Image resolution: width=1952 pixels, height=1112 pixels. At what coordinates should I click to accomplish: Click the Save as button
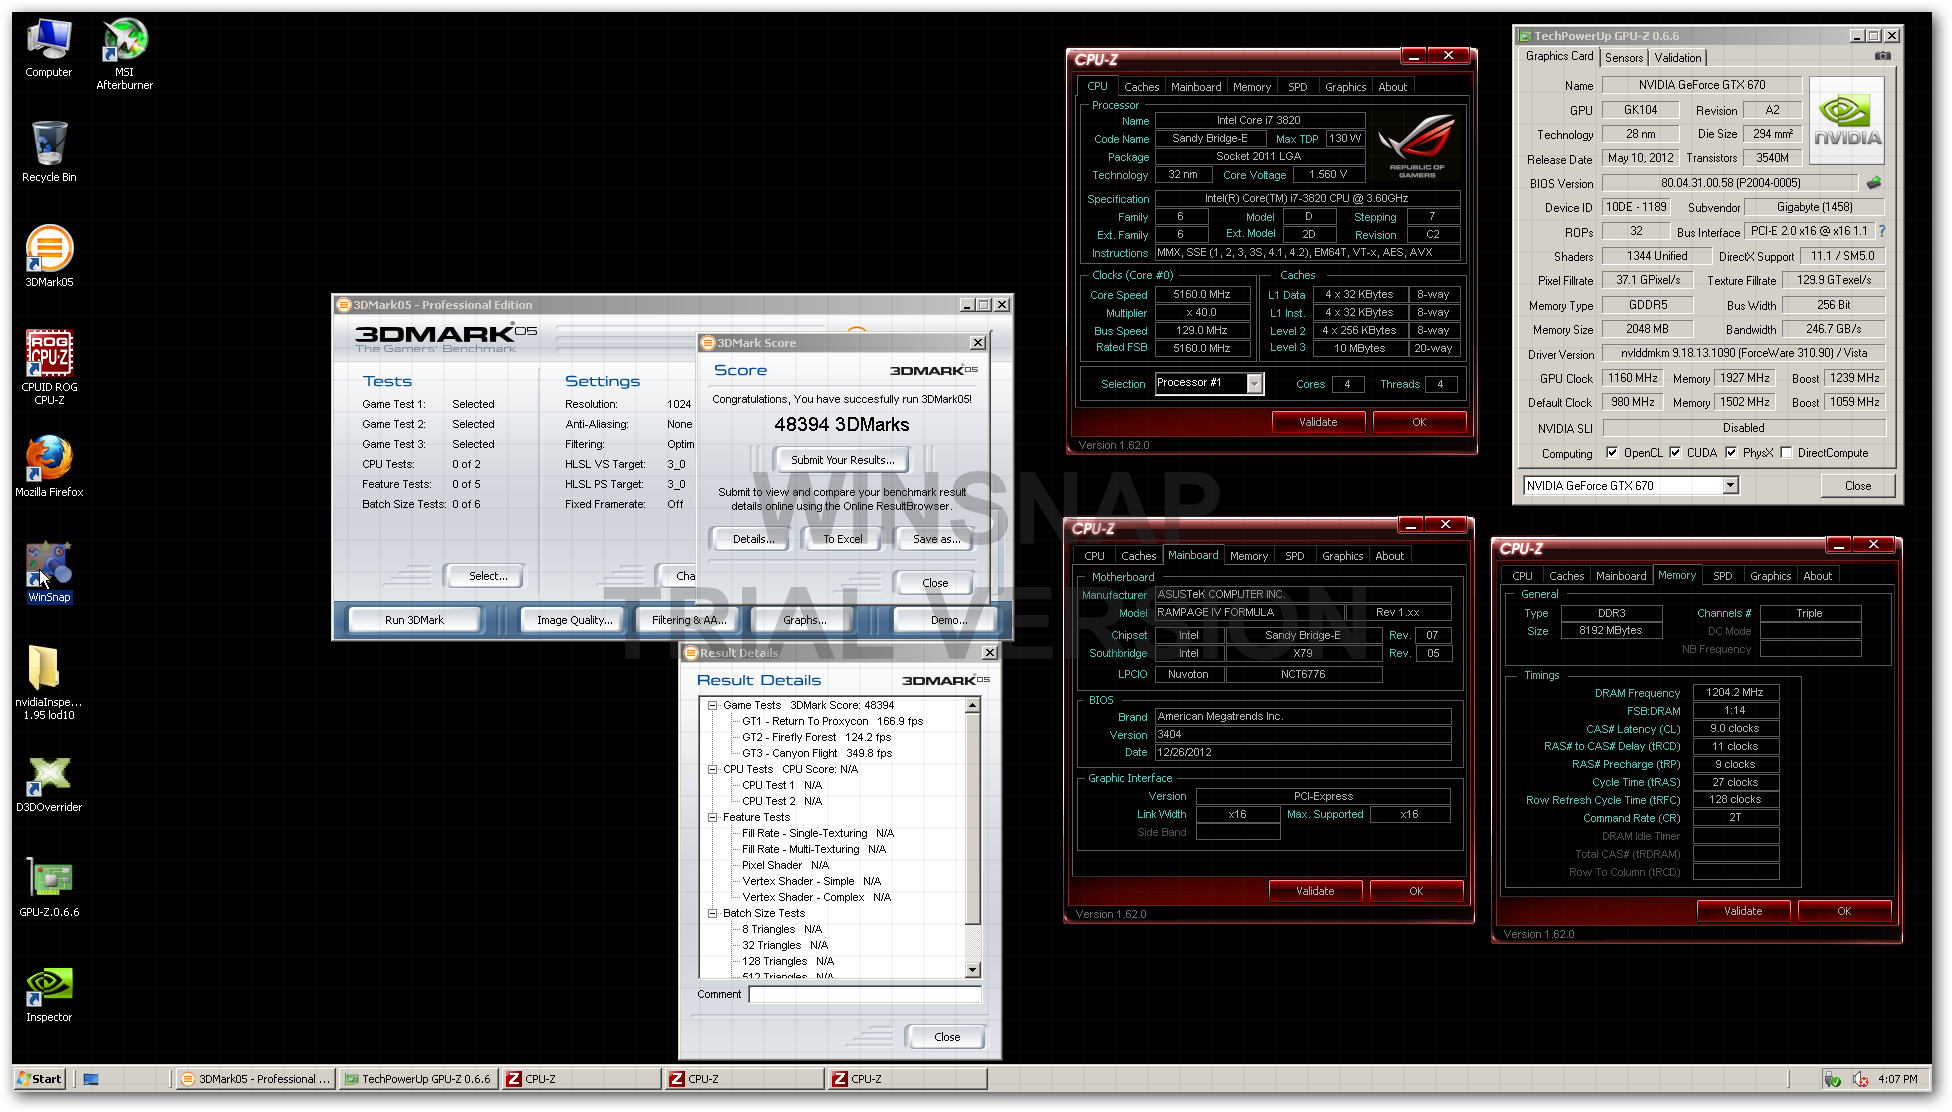(x=936, y=539)
